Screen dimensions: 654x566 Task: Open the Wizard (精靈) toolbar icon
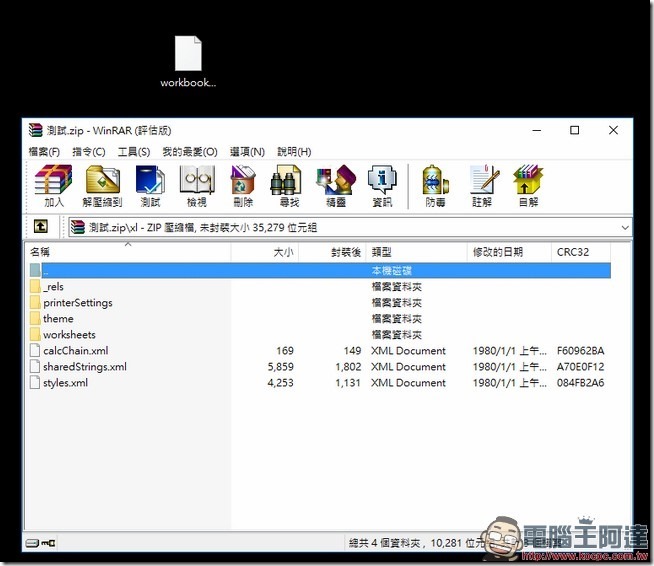tap(336, 186)
